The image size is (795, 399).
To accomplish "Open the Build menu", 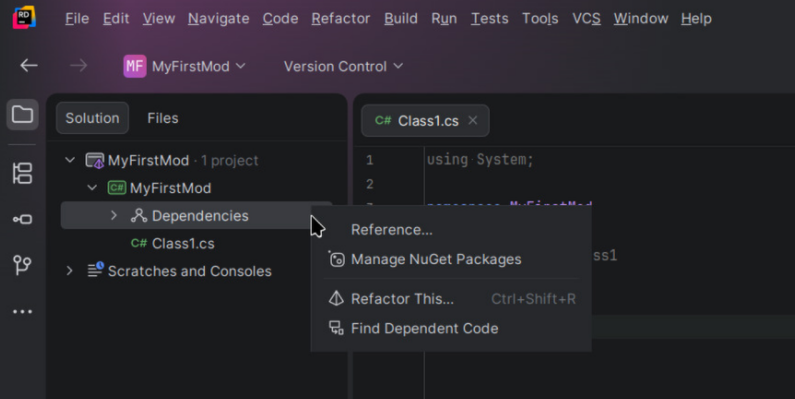I will [x=401, y=19].
